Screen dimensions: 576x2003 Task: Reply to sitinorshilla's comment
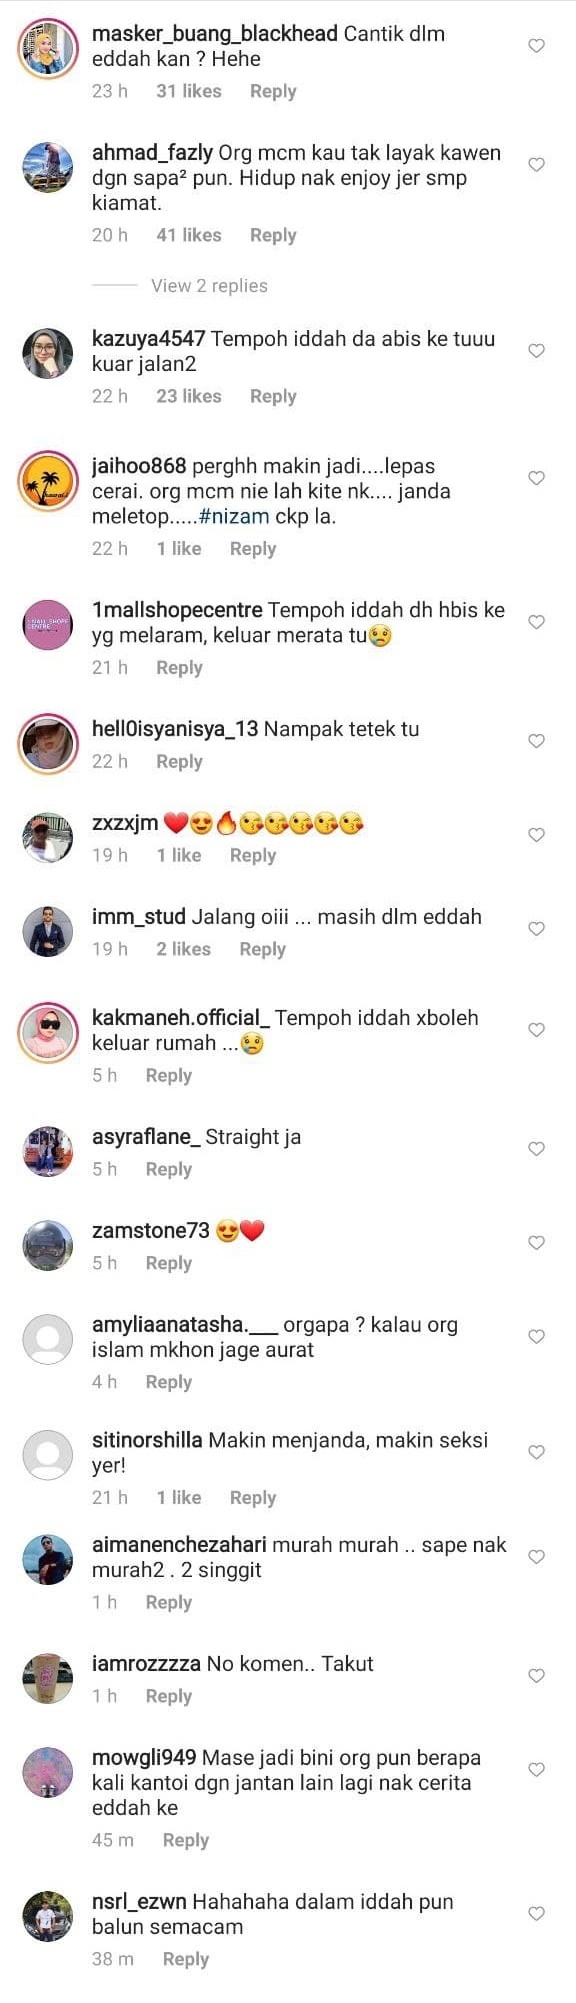[x=252, y=1498]
